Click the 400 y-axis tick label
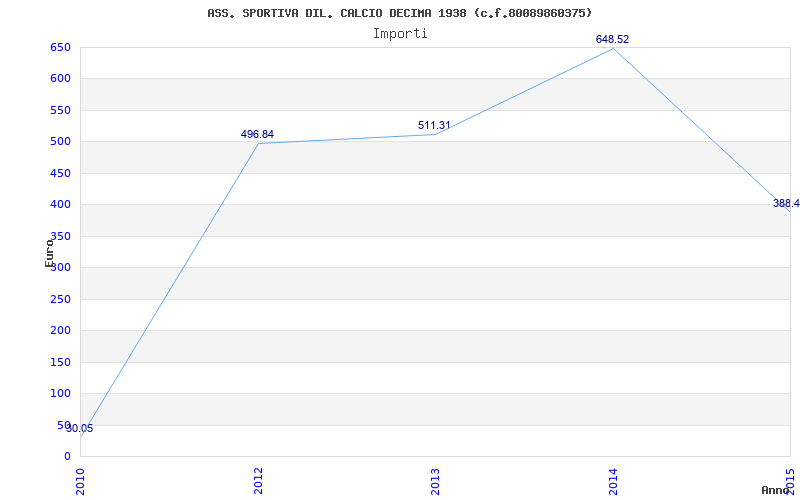 coord(60,205)
